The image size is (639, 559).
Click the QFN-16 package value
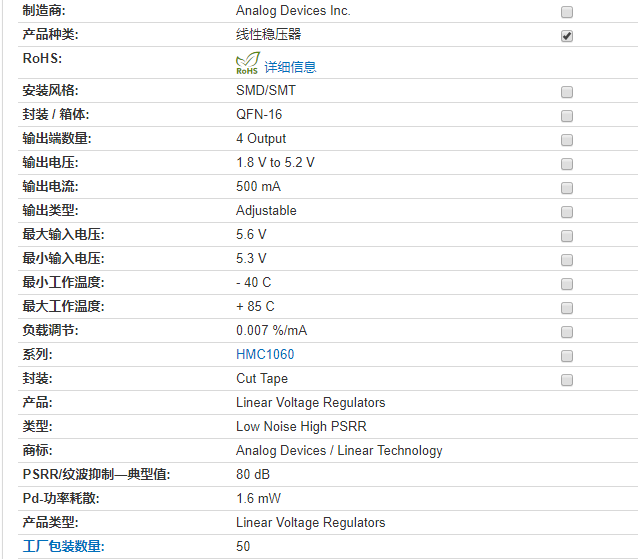coord(259,114)
